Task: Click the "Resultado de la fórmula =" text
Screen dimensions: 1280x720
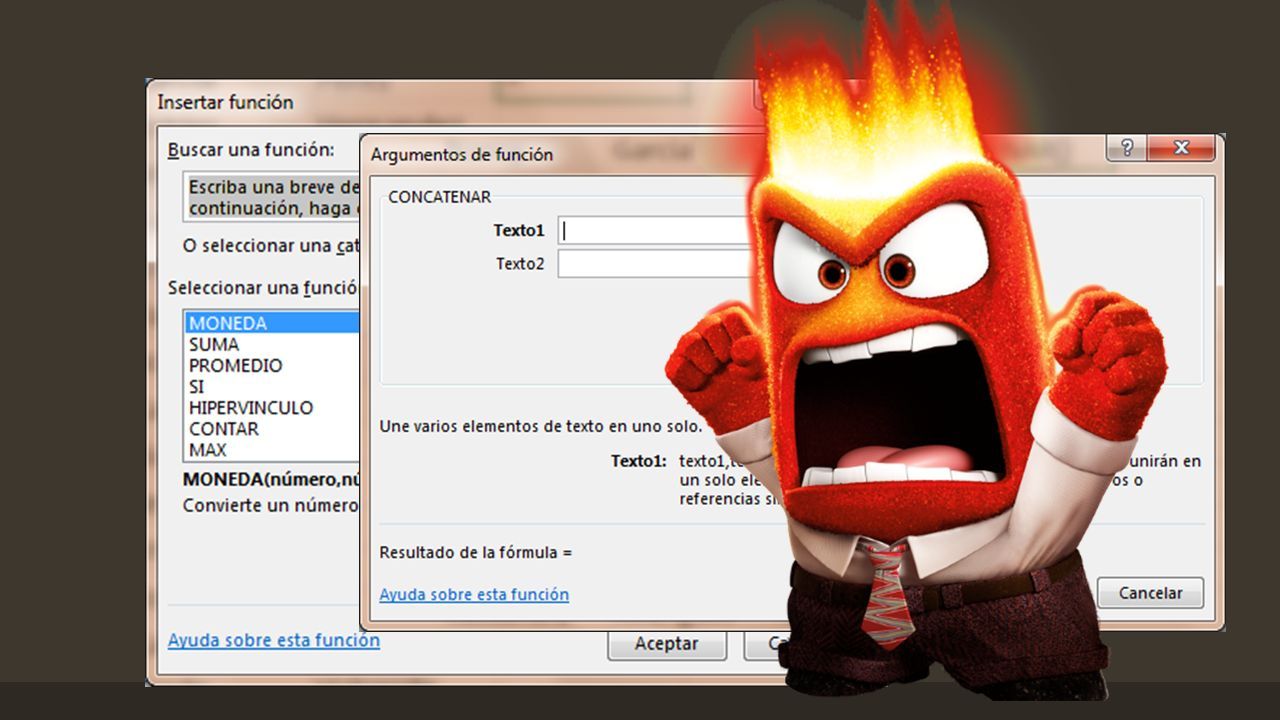Action: pos(476,552)
